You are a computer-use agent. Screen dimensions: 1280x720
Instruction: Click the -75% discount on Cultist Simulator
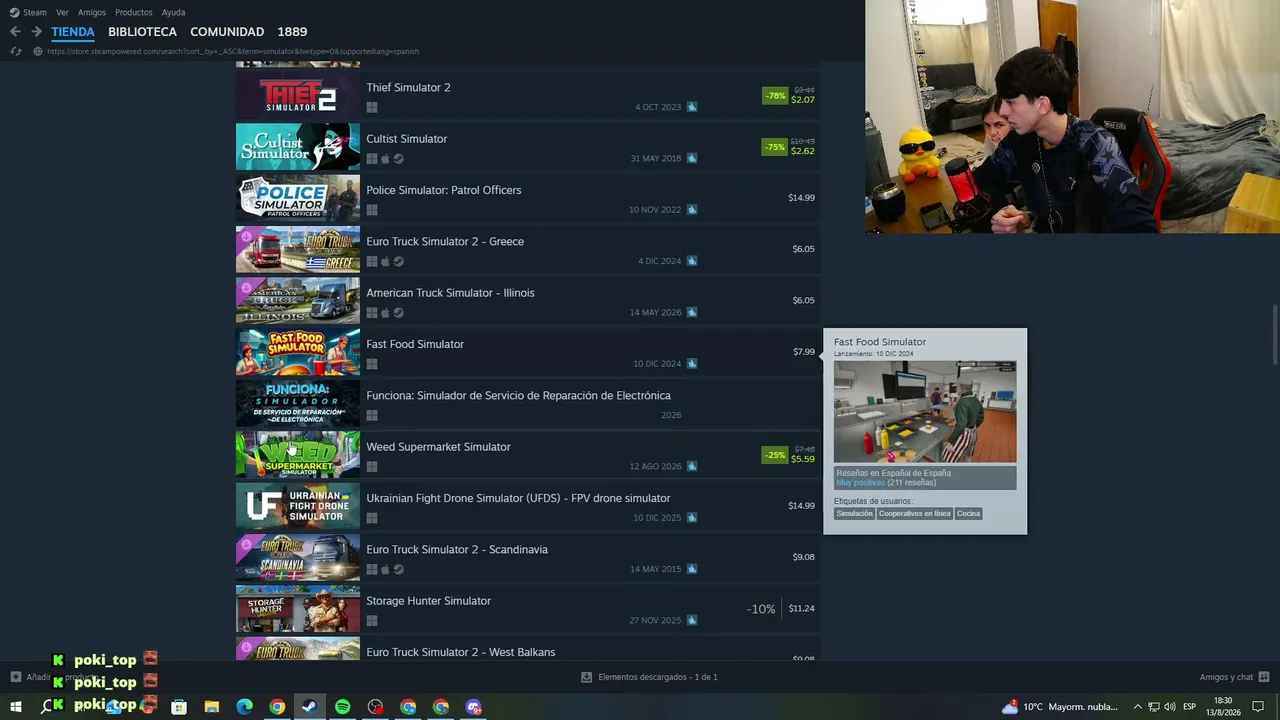(x=775, y=147)
